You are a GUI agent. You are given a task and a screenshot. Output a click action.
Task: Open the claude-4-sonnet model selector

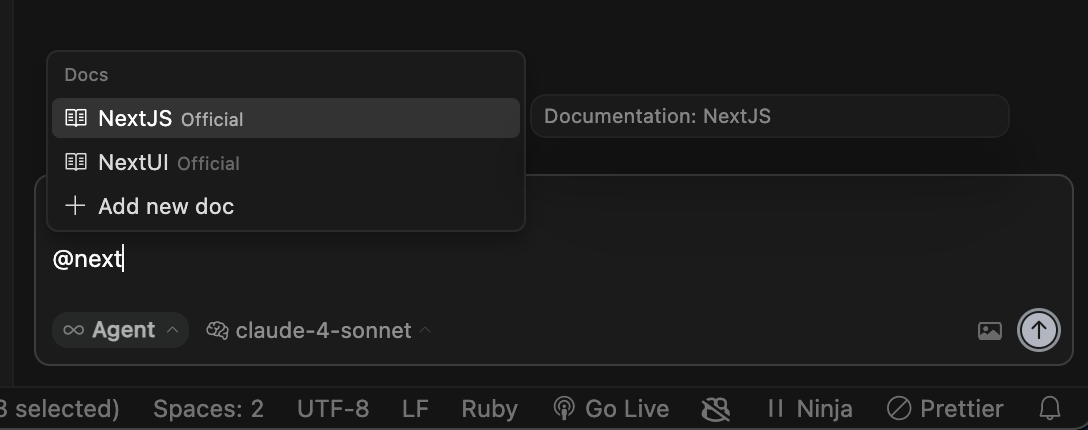[x=318, y=330]
